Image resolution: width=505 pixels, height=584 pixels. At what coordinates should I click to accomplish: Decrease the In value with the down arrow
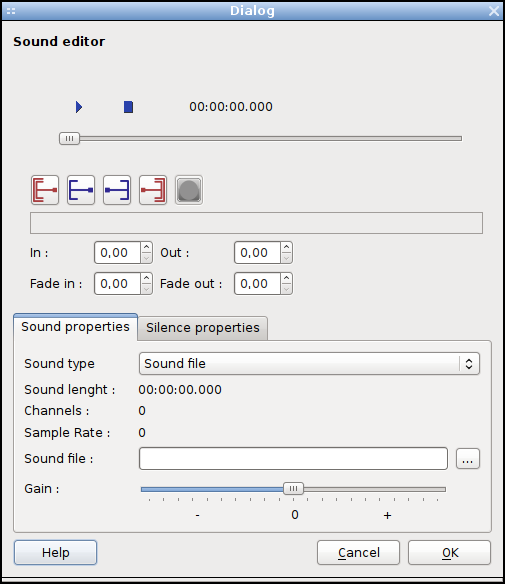point(146,258)
